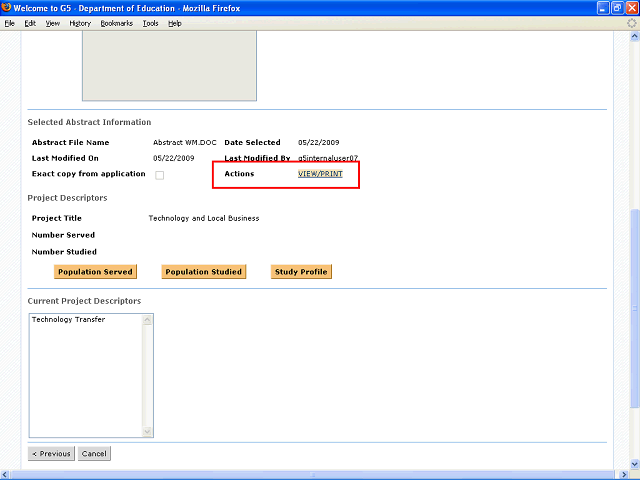The height and width of the screenshot is (480, 640).
Task: Open the VIEW/PRINT abstract link
Action: tap(320, 174)
